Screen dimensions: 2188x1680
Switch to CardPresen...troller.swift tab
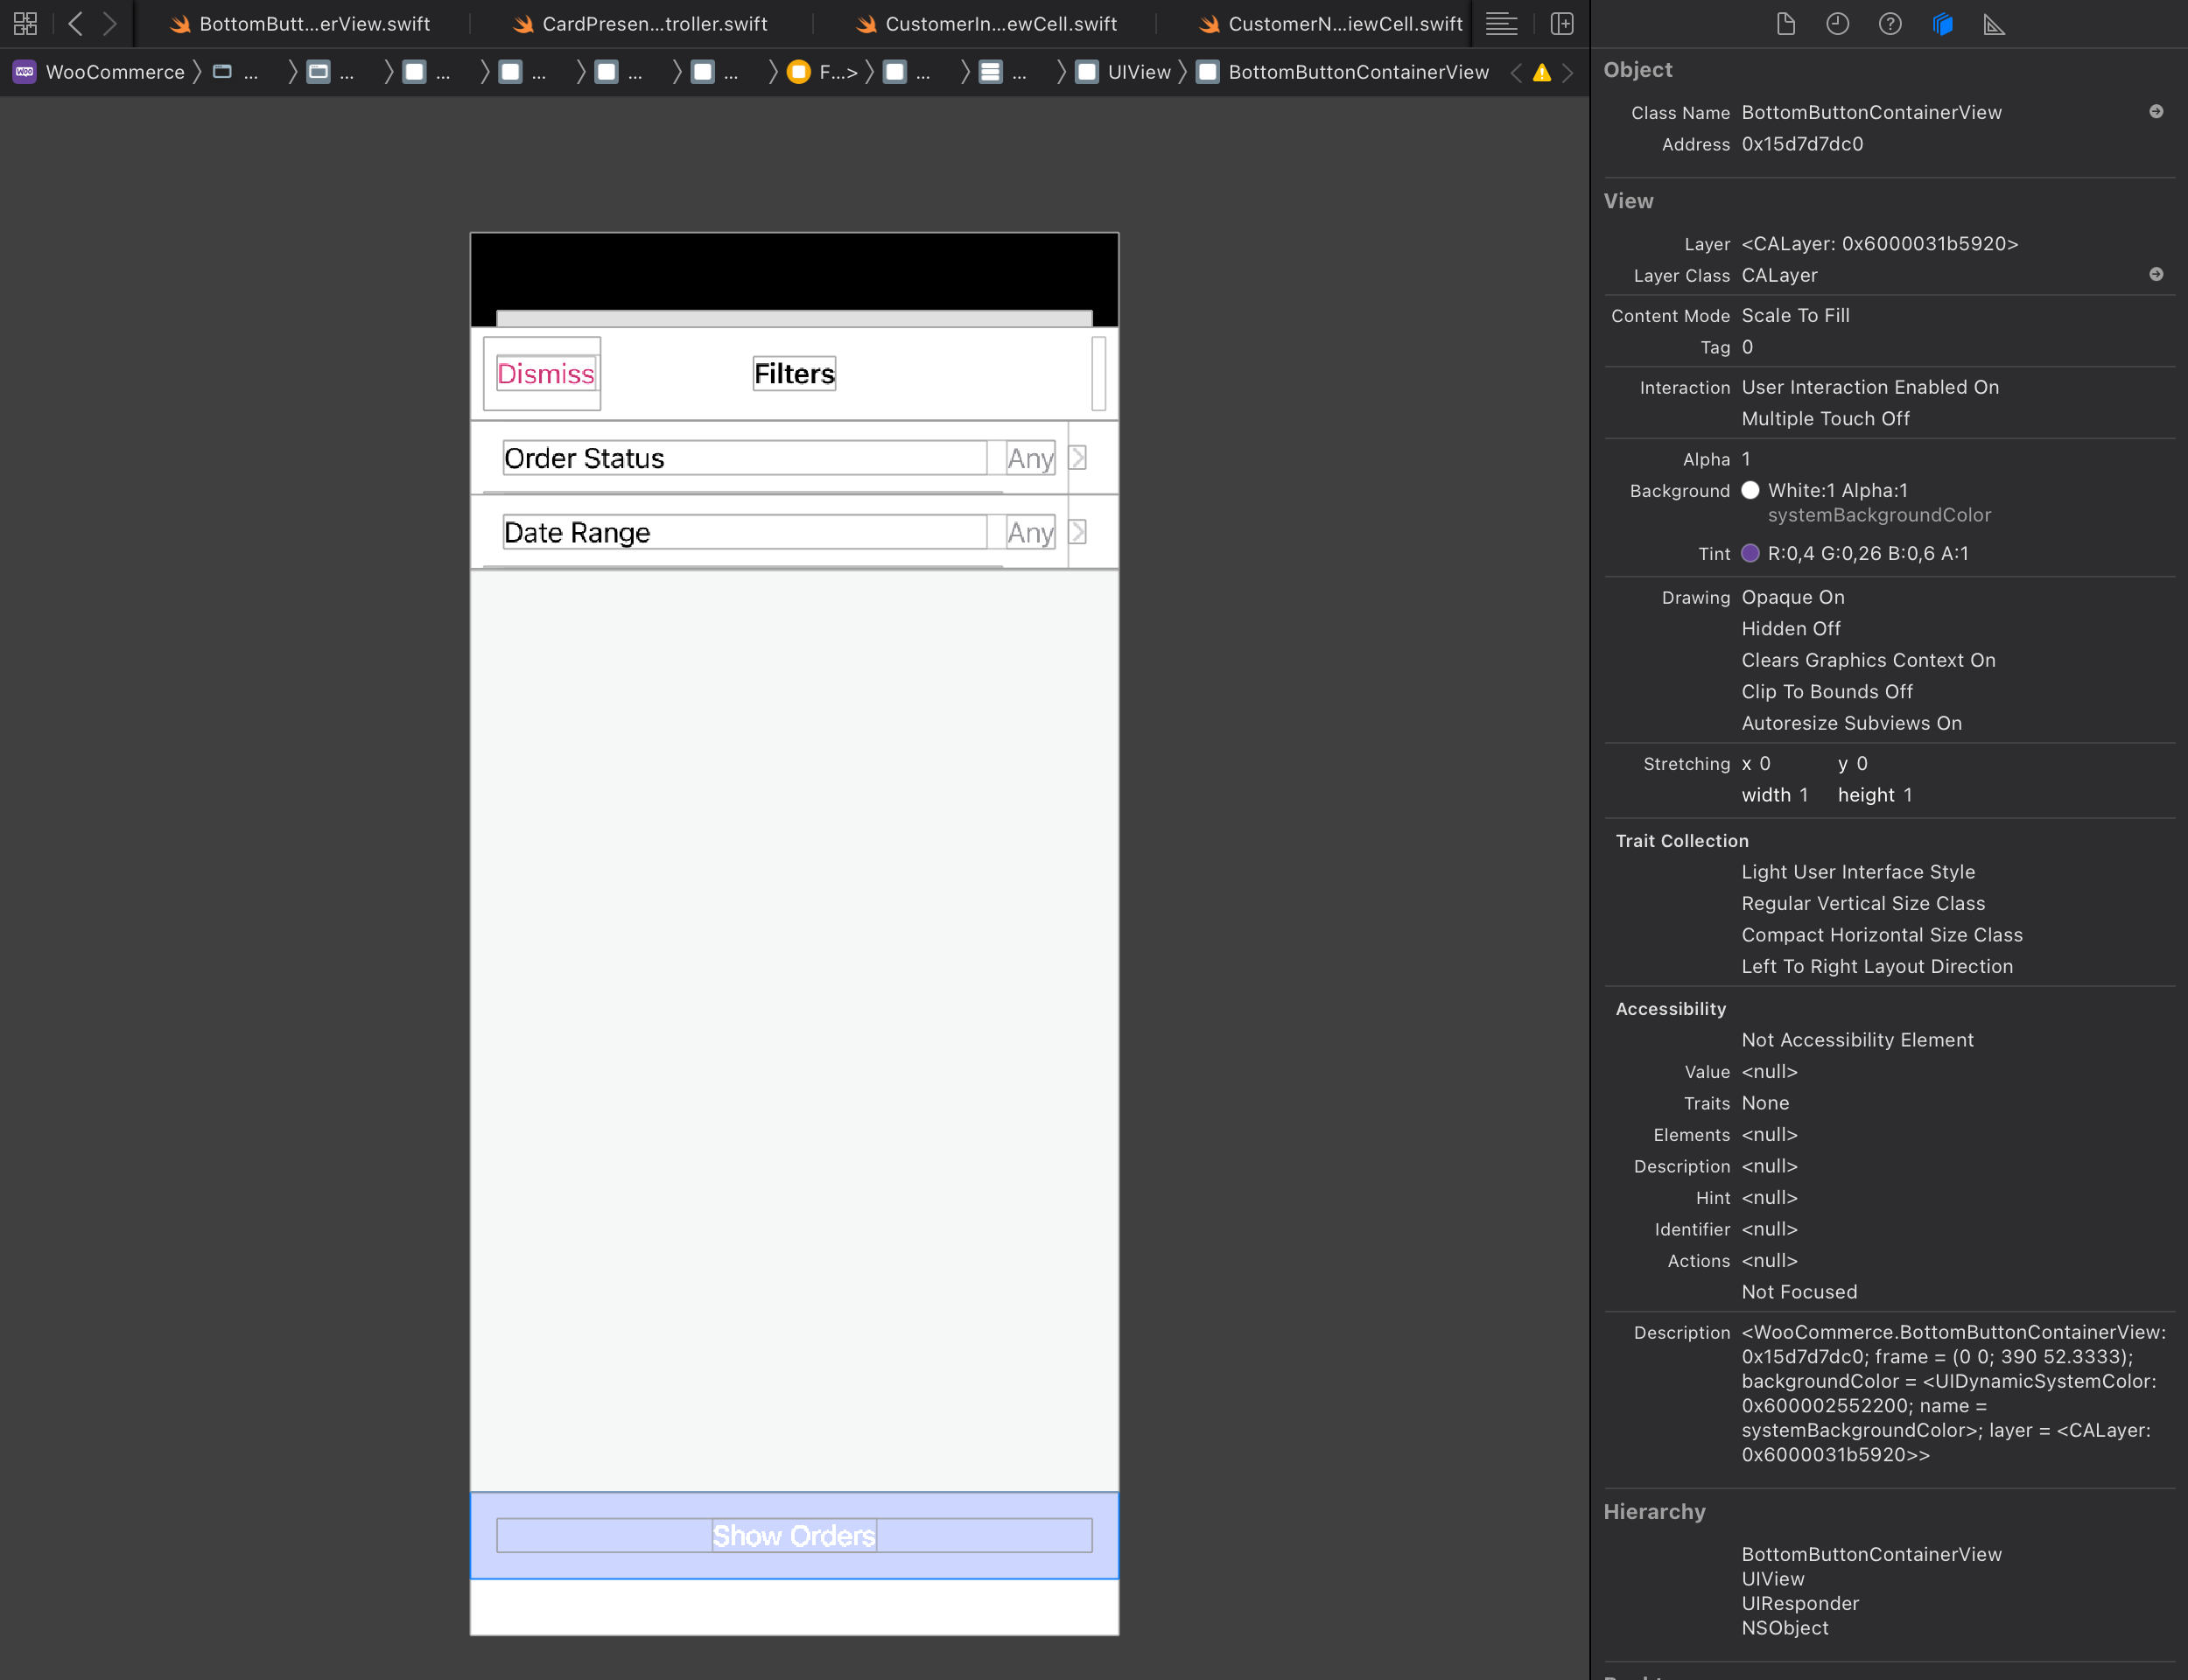[x=654, y=24]
